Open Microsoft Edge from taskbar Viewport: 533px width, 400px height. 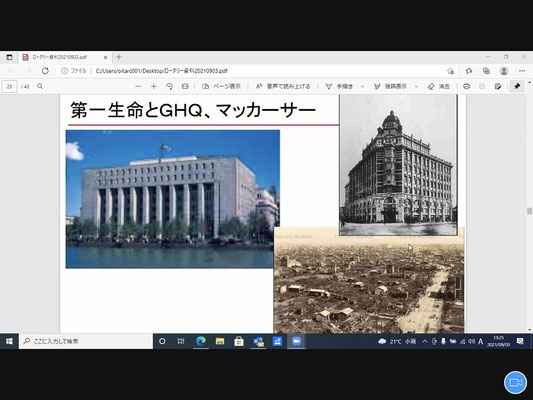click(201, 341)
